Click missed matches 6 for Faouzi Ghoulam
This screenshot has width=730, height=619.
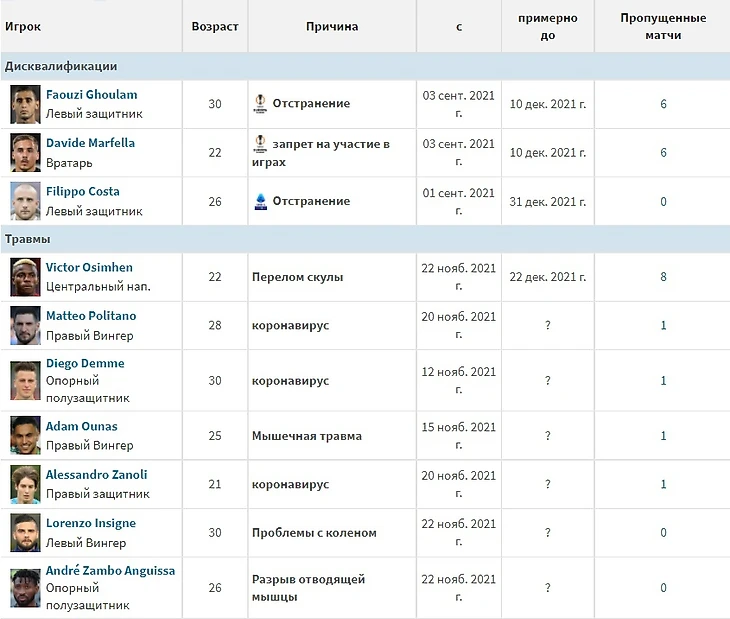[663, 104]
